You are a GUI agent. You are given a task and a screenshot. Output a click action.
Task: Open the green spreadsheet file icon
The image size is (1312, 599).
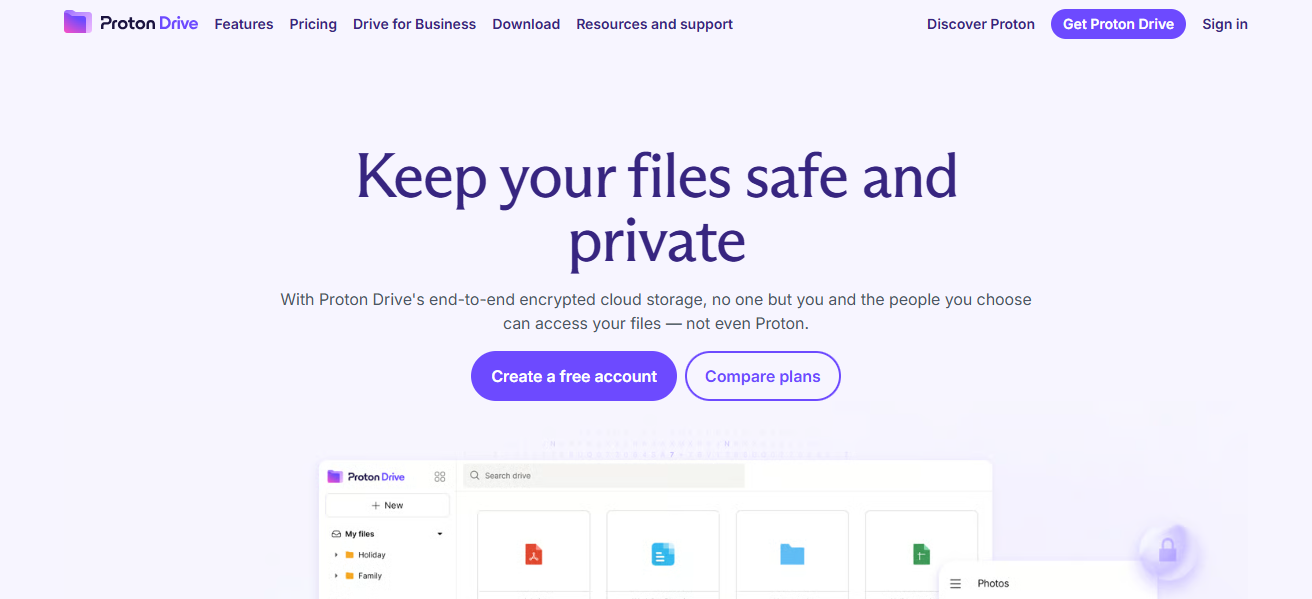921,554
